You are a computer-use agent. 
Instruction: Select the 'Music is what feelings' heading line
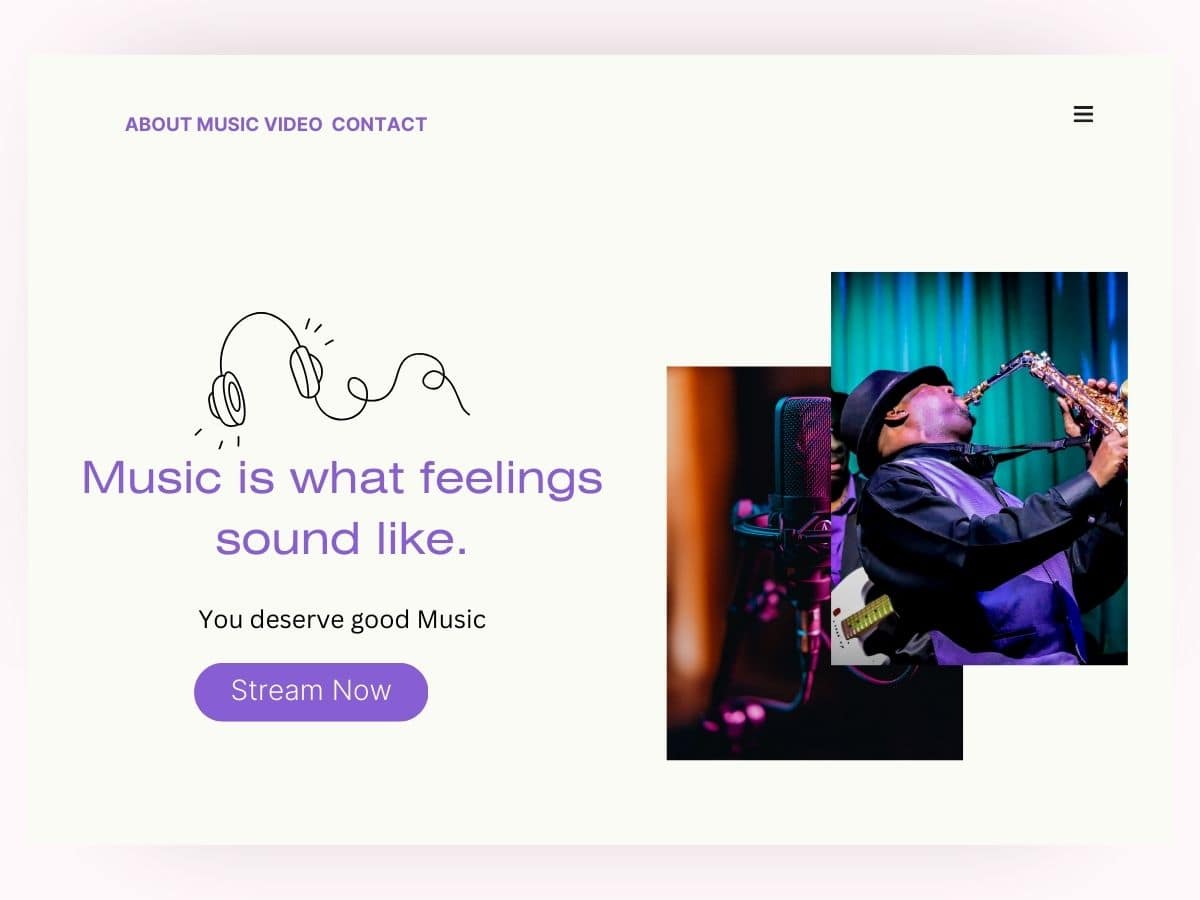click(342, 476)
